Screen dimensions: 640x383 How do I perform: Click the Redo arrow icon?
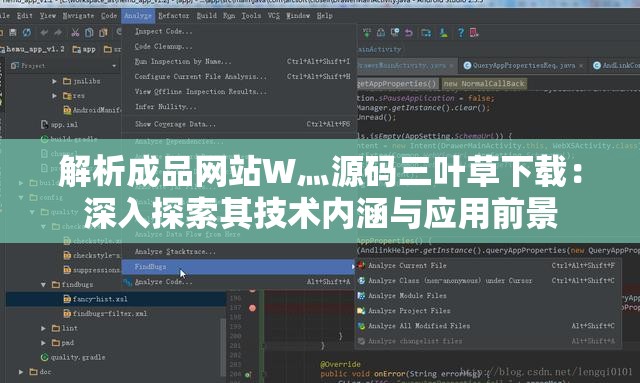[x=58, y=33]
